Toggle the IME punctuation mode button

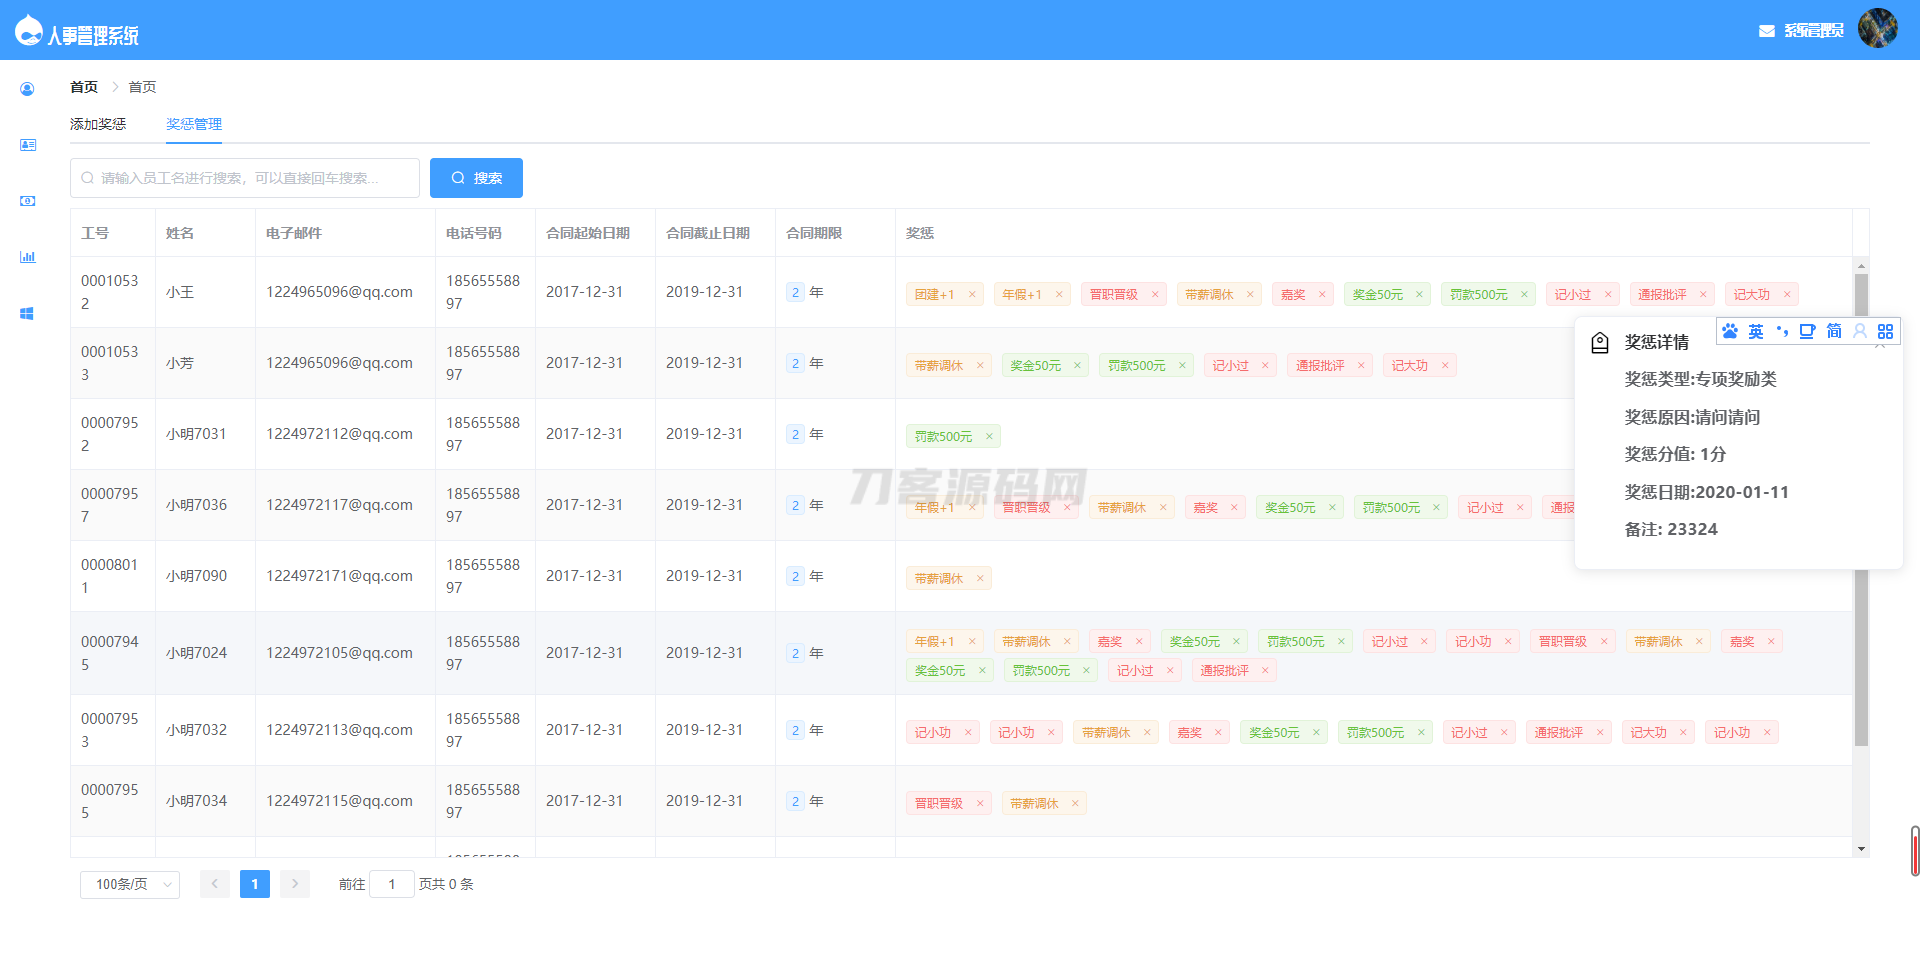click(x=1782, y=331)
